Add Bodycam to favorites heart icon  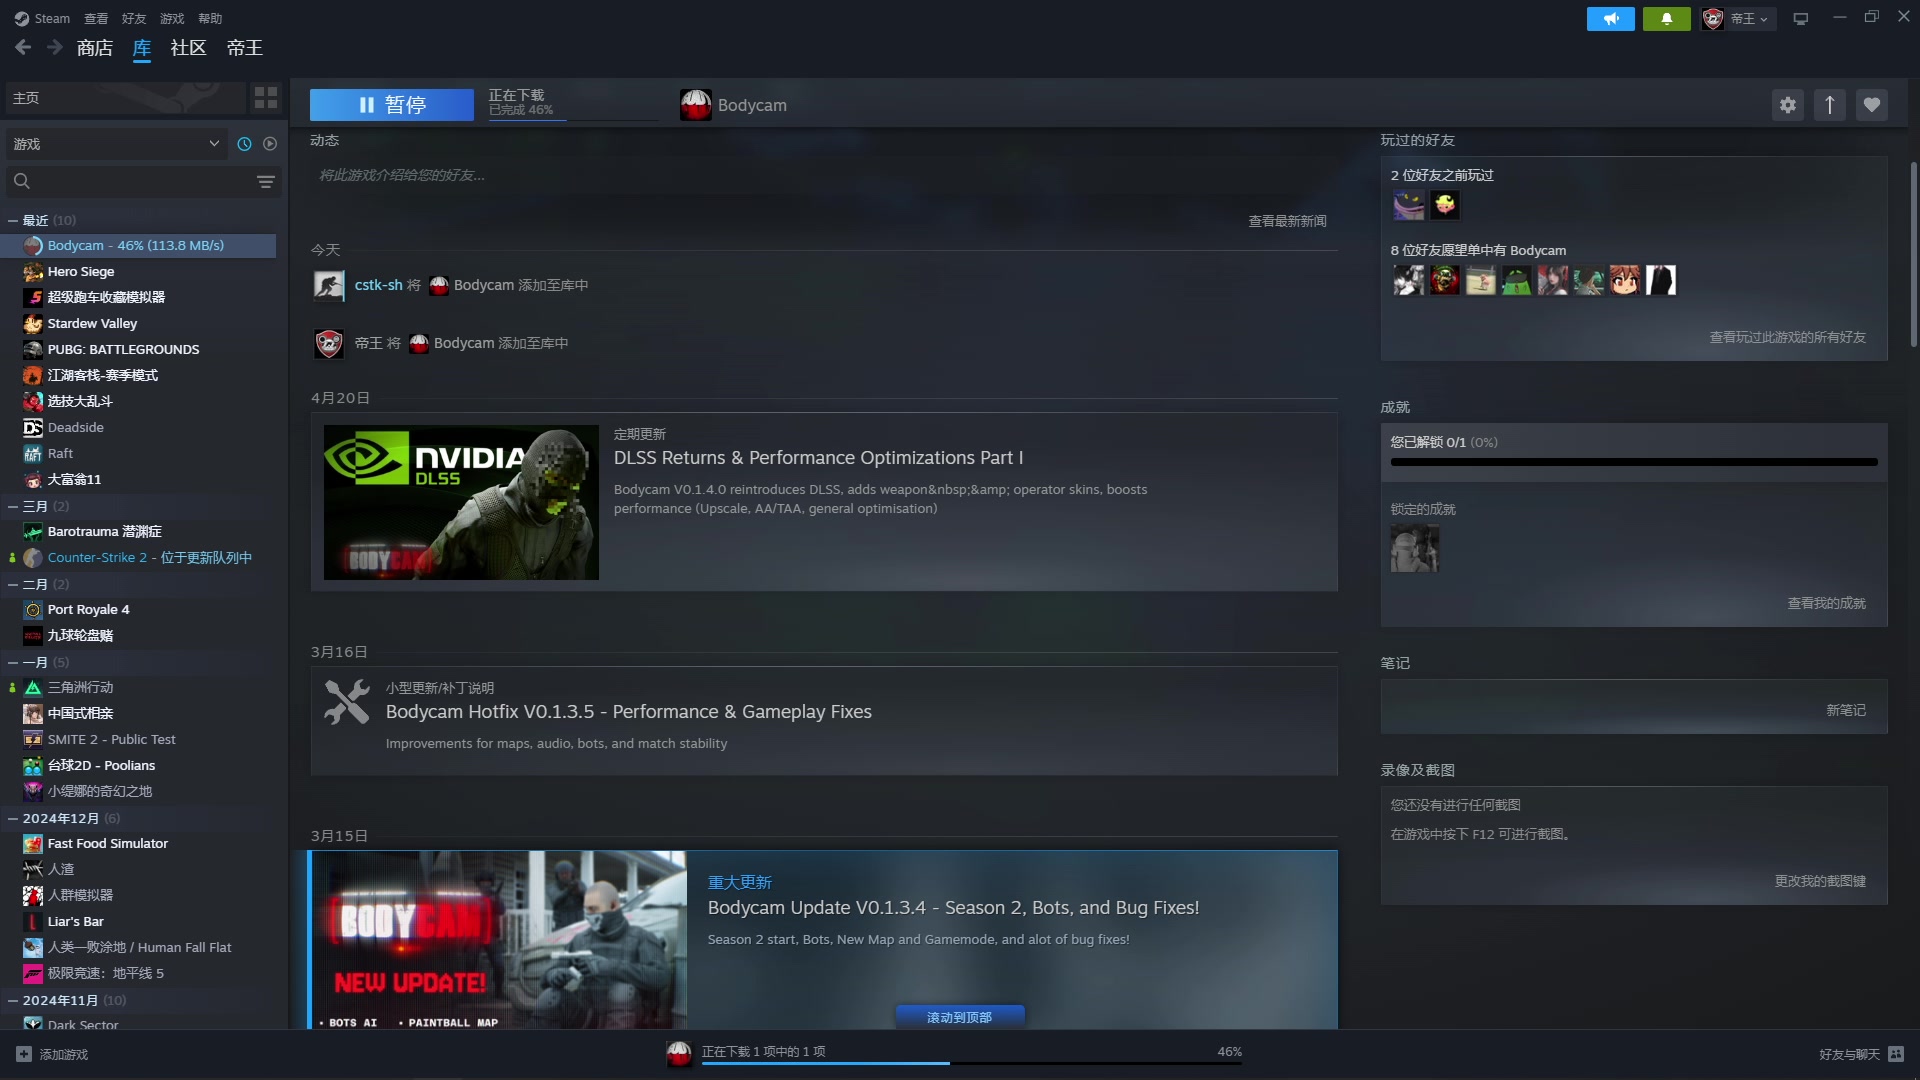[x=1872, y=105]
